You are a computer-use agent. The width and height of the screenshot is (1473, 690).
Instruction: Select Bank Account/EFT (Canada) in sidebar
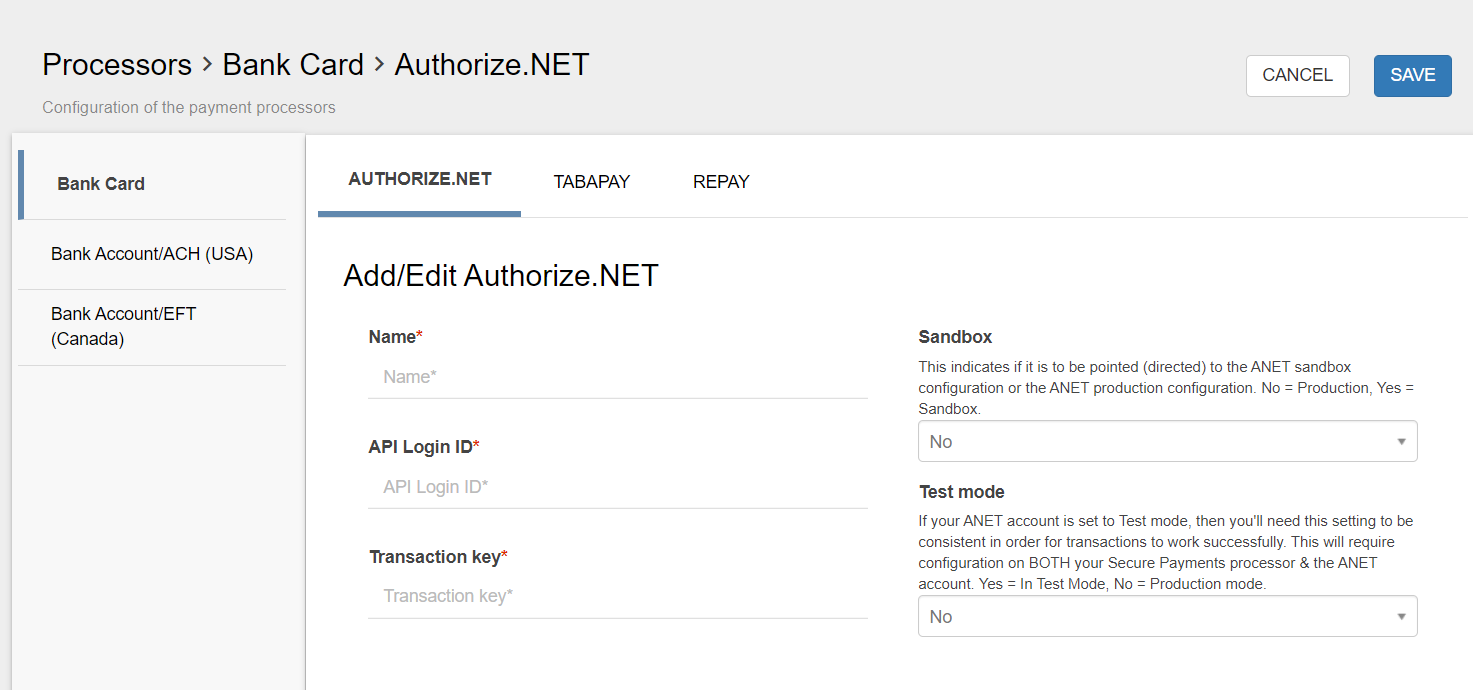click(x=152, y=327)
